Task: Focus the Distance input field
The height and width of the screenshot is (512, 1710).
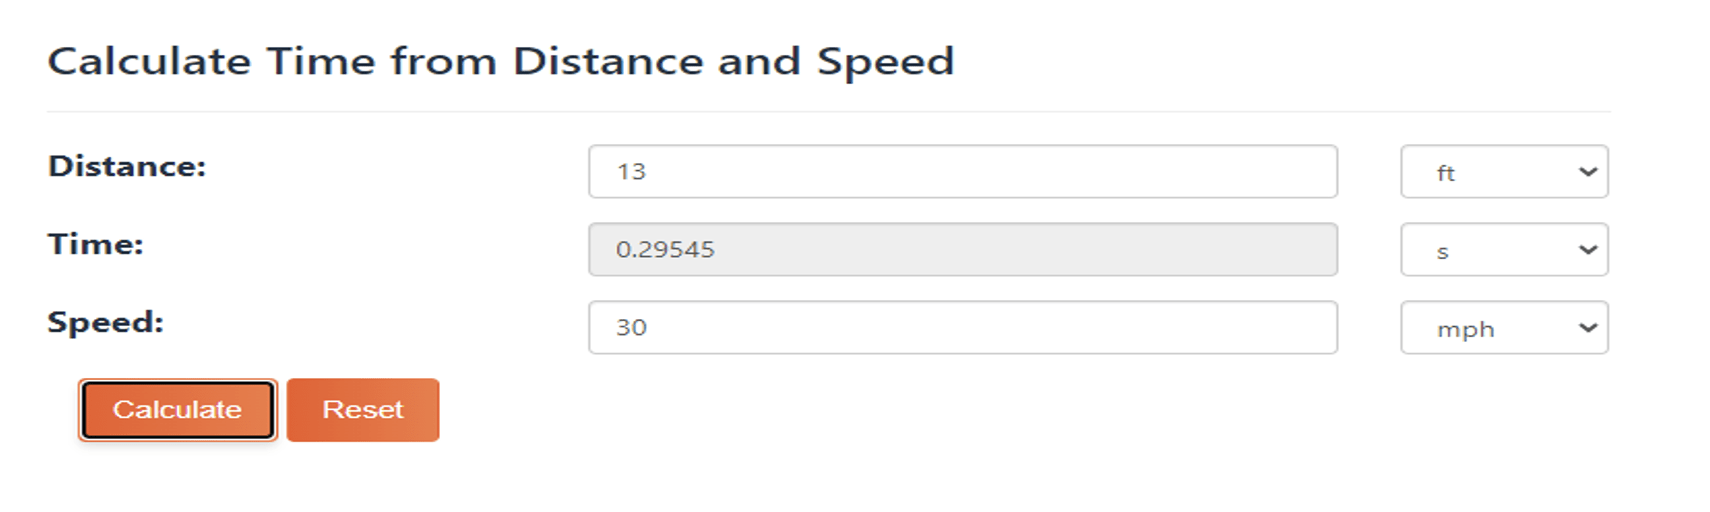Action: (962, 171)
